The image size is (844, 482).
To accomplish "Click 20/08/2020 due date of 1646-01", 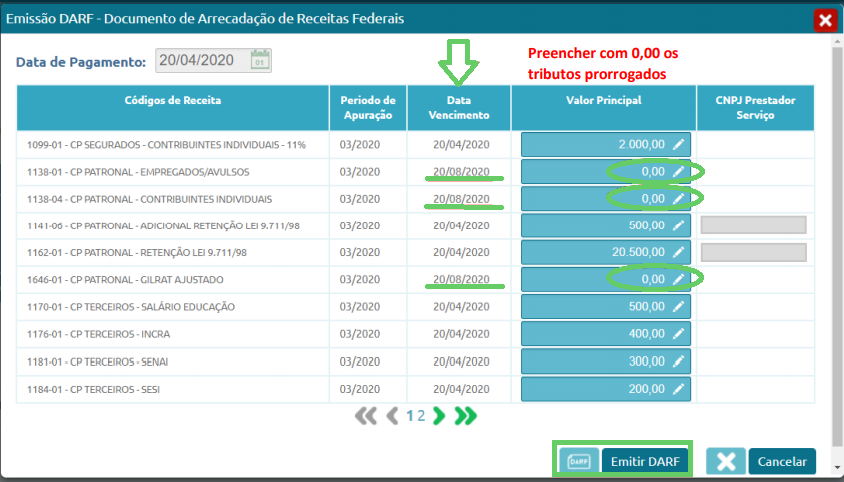I will [x=461, y=280].
